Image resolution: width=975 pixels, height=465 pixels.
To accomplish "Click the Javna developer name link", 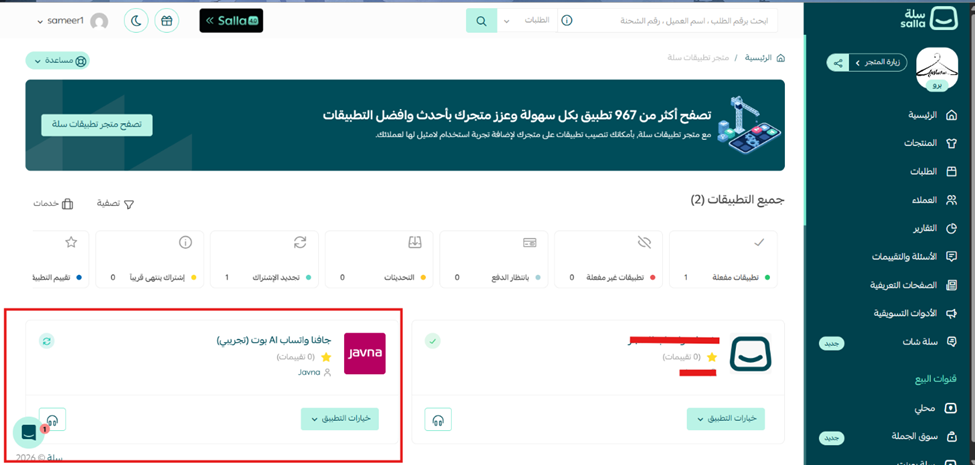I will click(x=308, y=372).
